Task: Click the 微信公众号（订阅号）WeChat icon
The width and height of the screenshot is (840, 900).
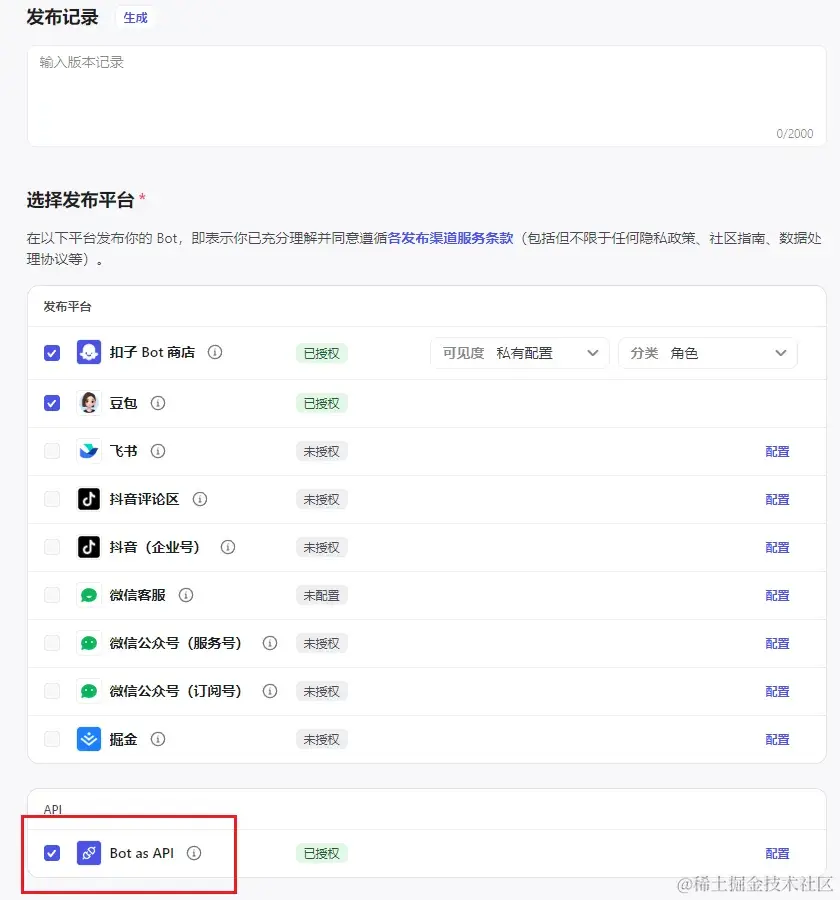Action: click(89, 691)
